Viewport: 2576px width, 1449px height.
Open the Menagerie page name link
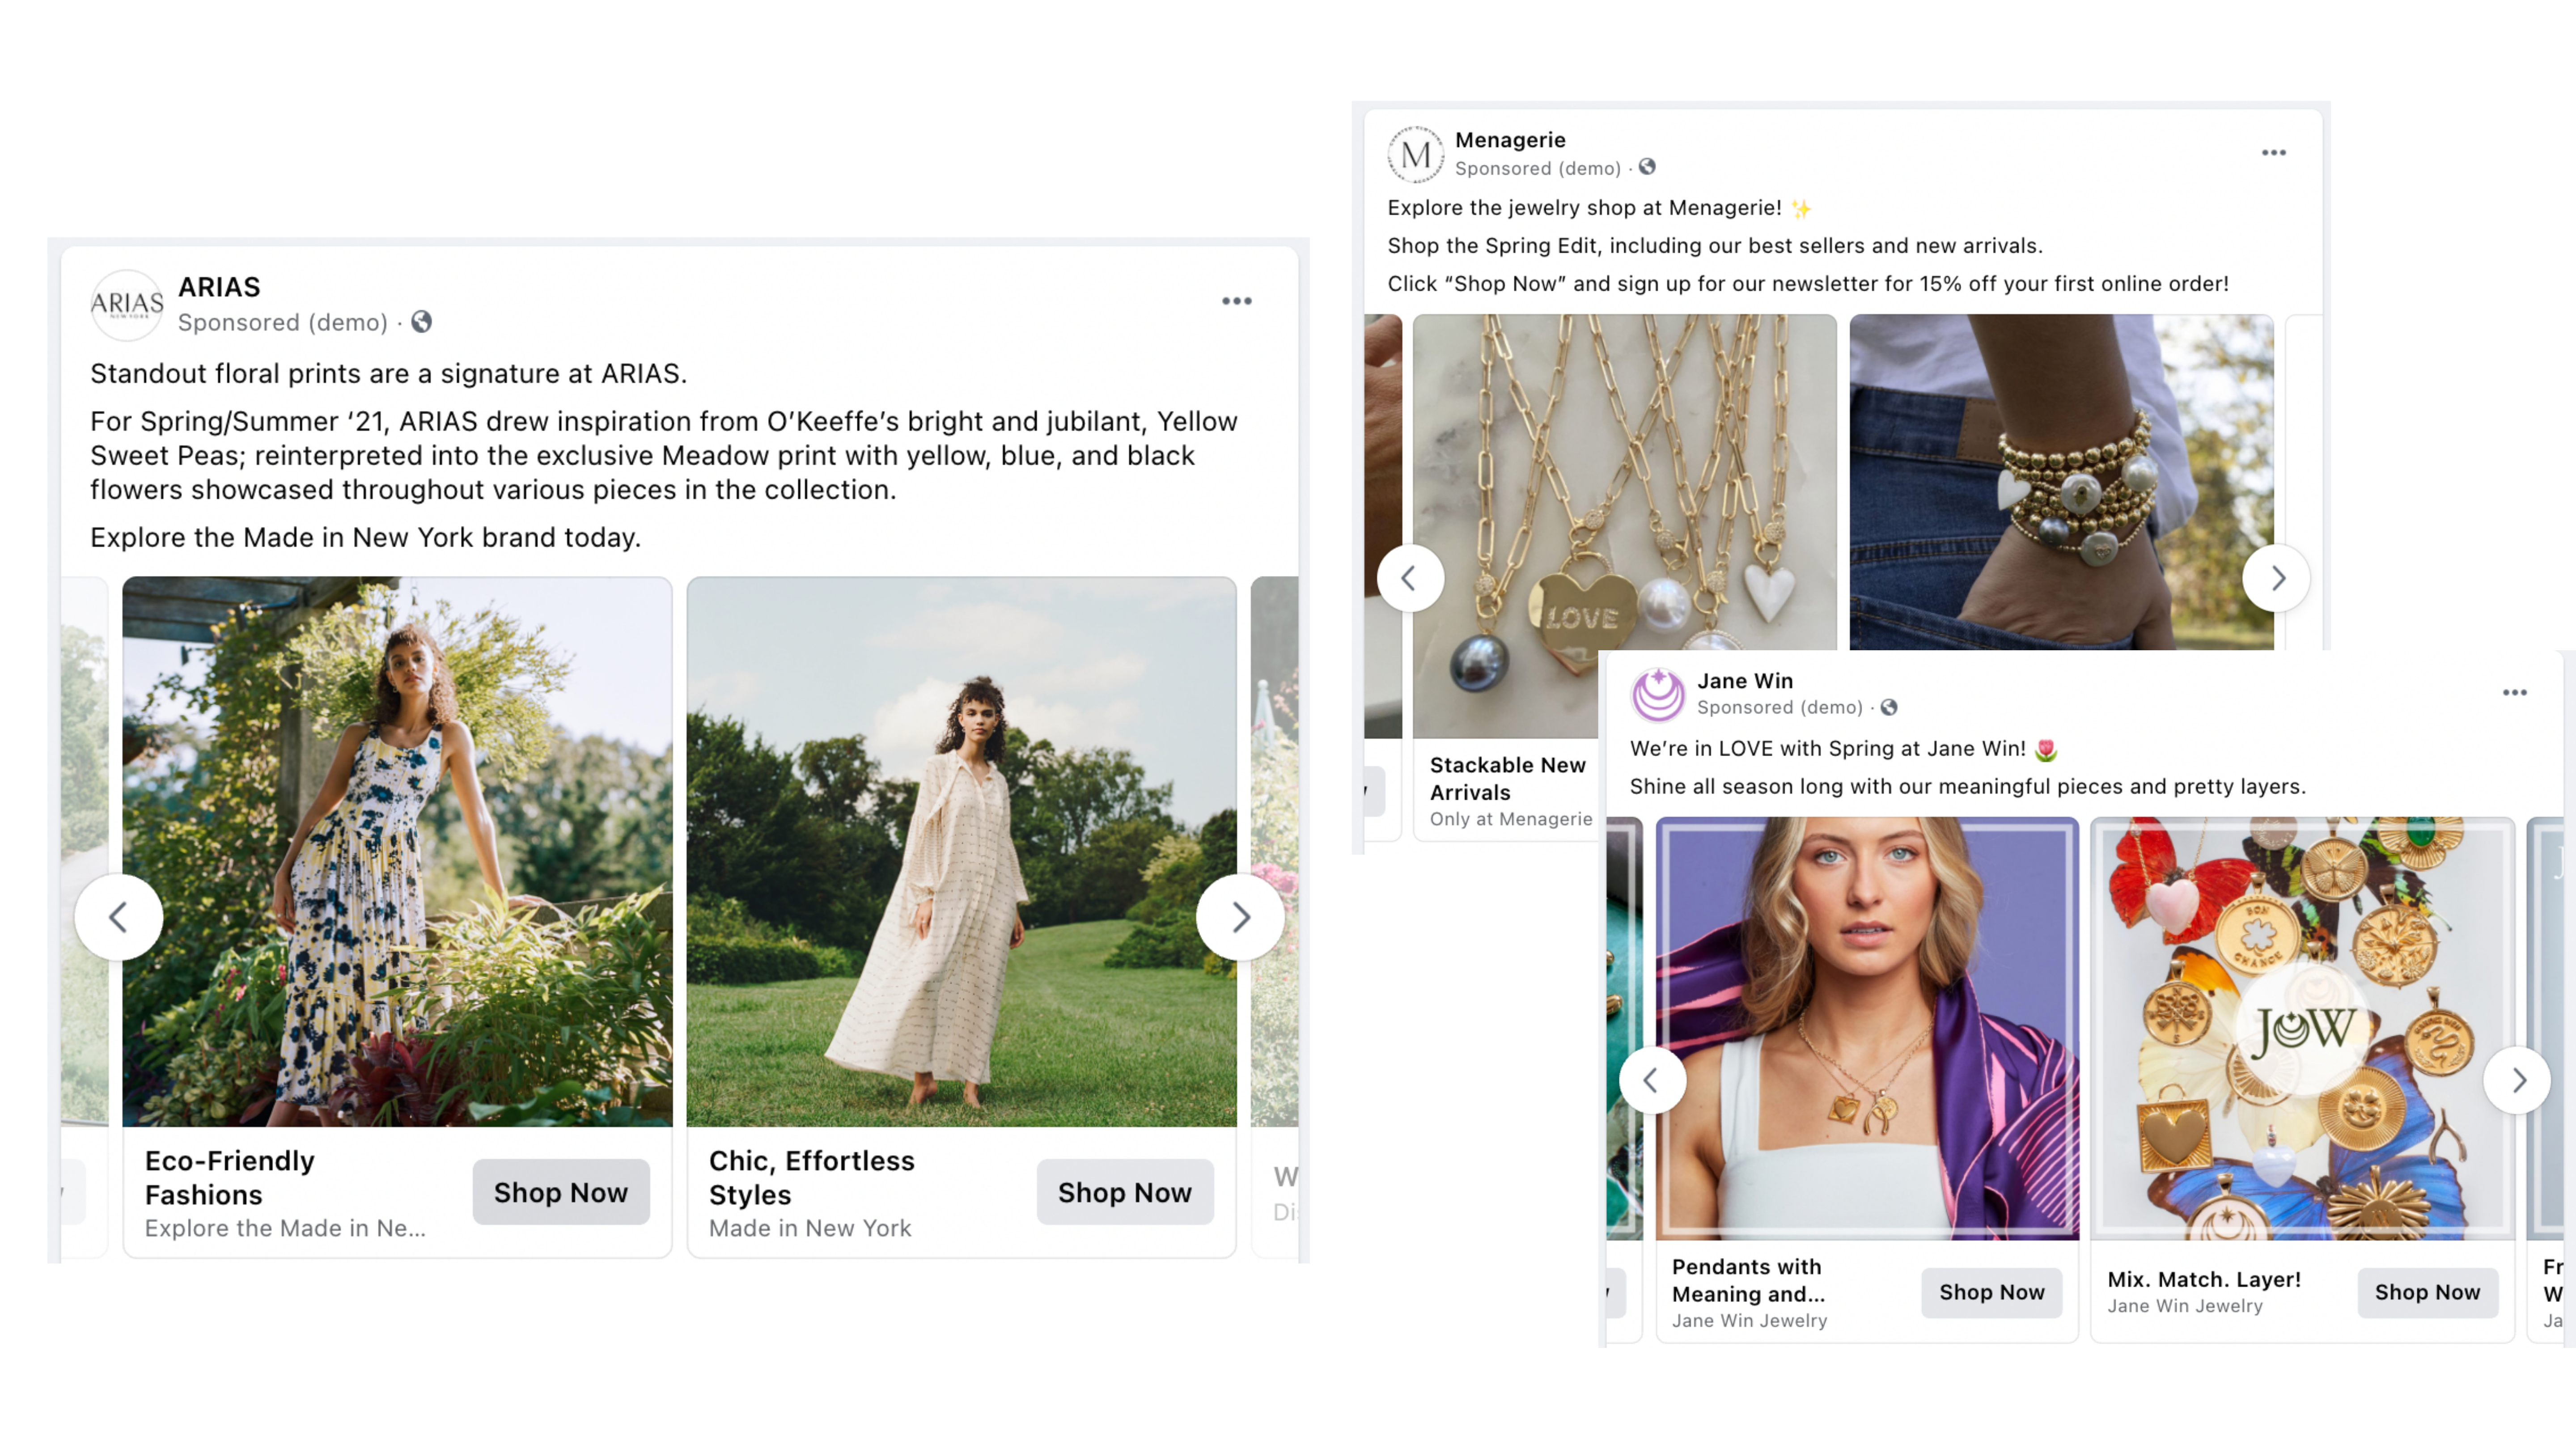tap(1510, 140)
